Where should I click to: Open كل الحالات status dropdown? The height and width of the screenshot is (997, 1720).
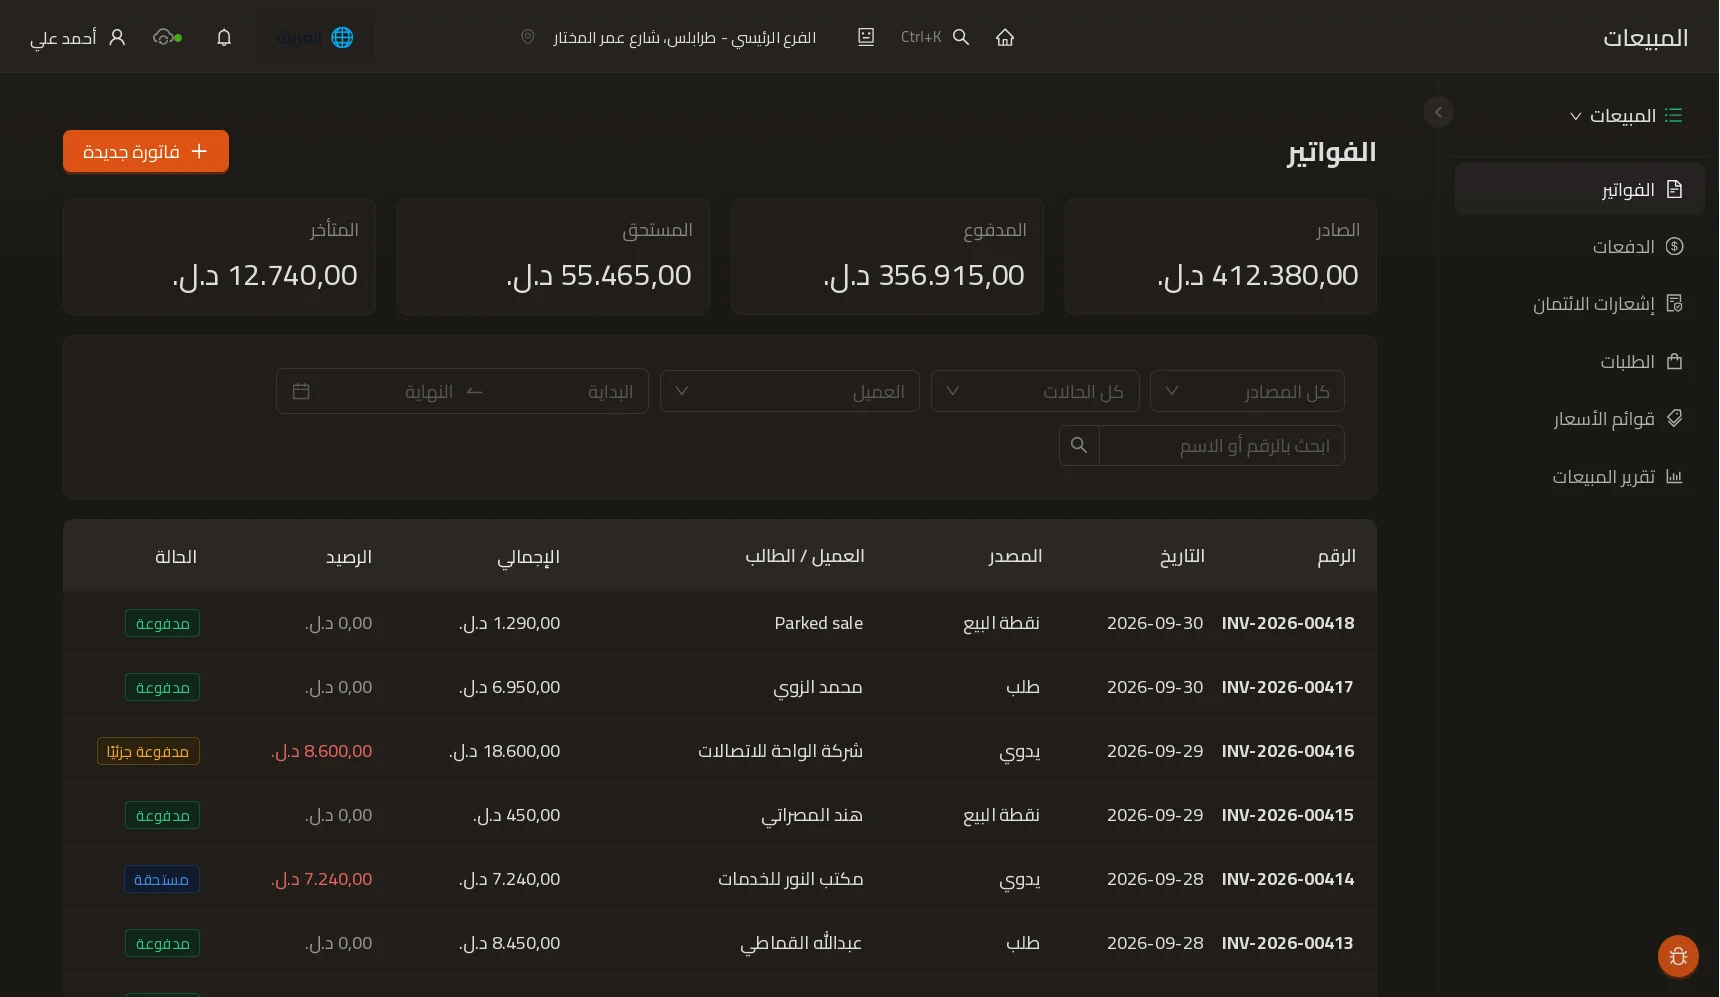point(1034,391)
